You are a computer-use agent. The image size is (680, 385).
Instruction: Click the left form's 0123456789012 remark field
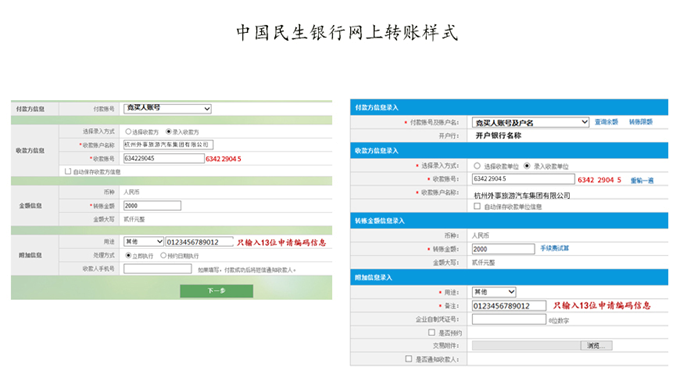(x=199, y=242)
